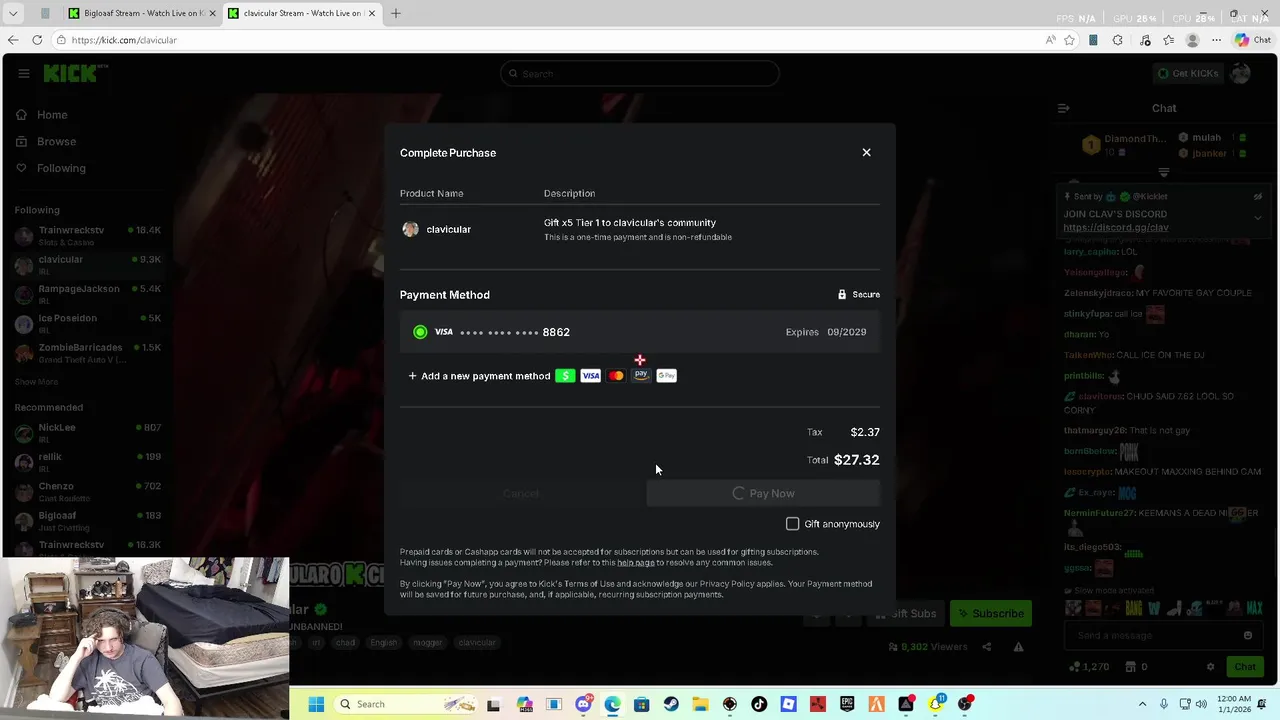The image size is (1280, 720).
Task: Open TikTok from the taskbar
Action: point(759,704)
